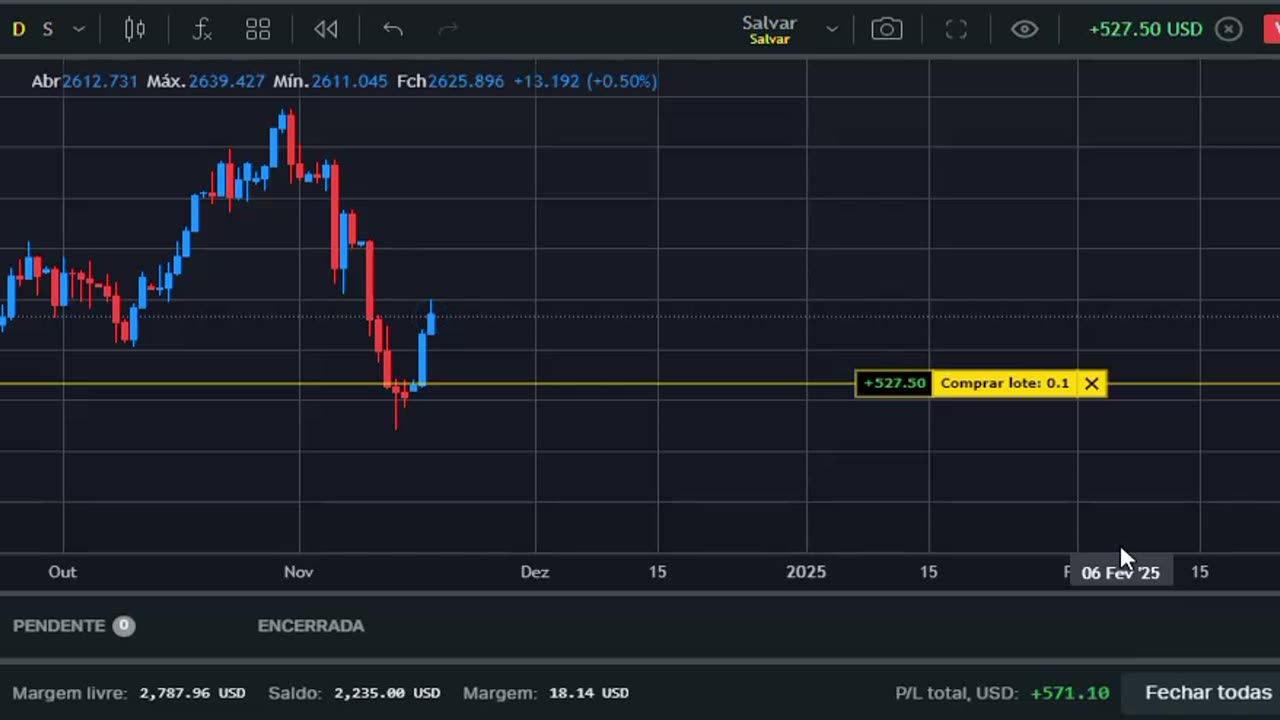The image size is (1280, 720).
Task: Click the Máx. 2639.427 high price
Action: pyautogui.click(x=206, y=81)
